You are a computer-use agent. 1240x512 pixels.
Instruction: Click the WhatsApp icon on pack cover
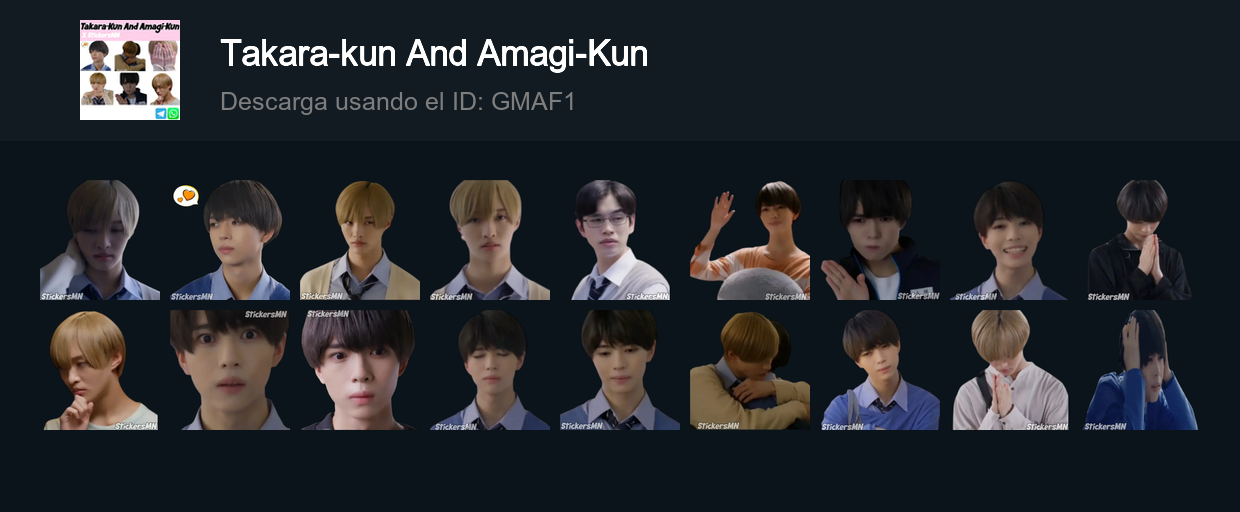coord(174,114)
